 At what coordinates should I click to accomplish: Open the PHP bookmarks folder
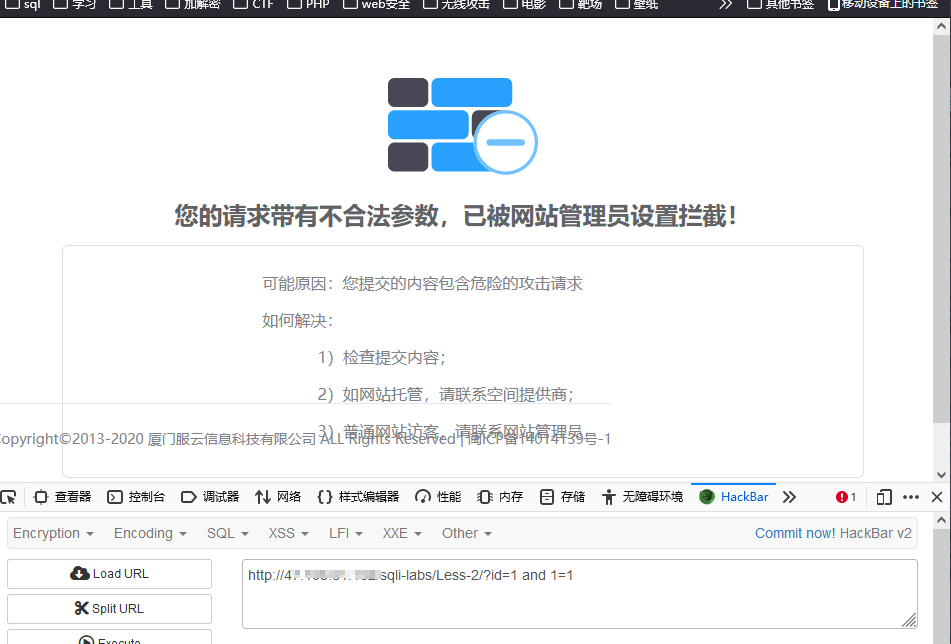(x=308, y=4)
